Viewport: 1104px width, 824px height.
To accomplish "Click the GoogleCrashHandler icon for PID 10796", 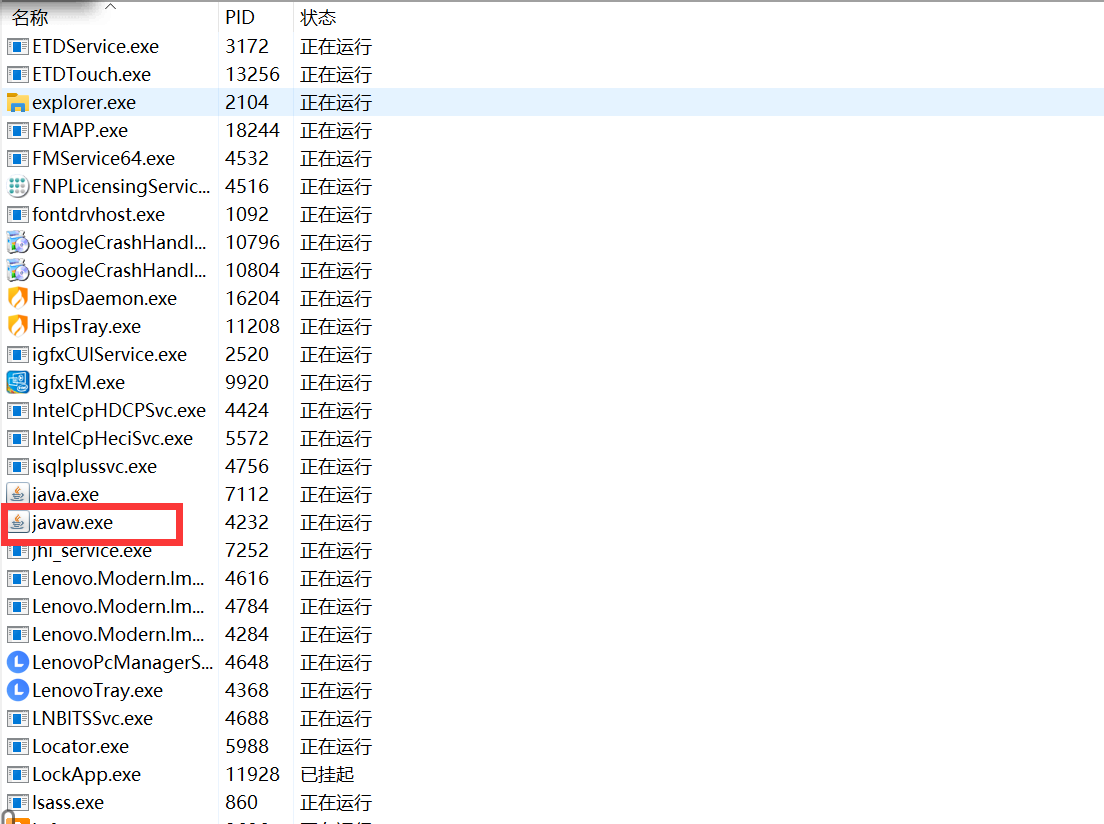I will coord(16,242).
